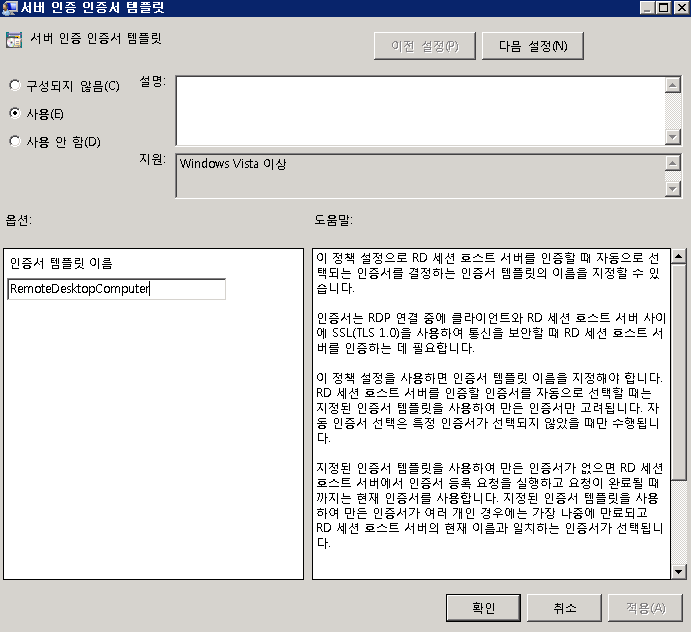Click up arrow of 도움말 scrollbar
The width and height of the screenshot is (691, 632).
[x=679, y=256]
